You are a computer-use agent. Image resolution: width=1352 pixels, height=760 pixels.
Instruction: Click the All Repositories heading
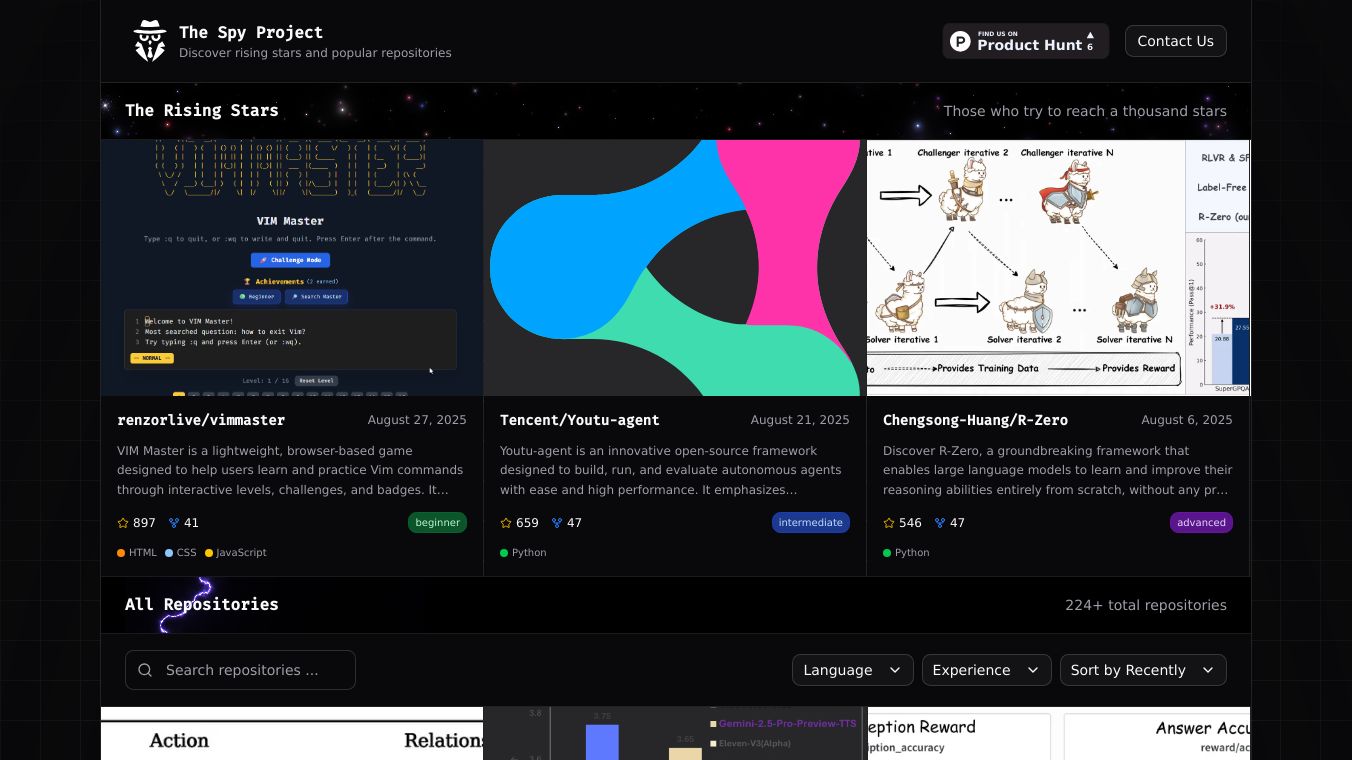(202, 604)
